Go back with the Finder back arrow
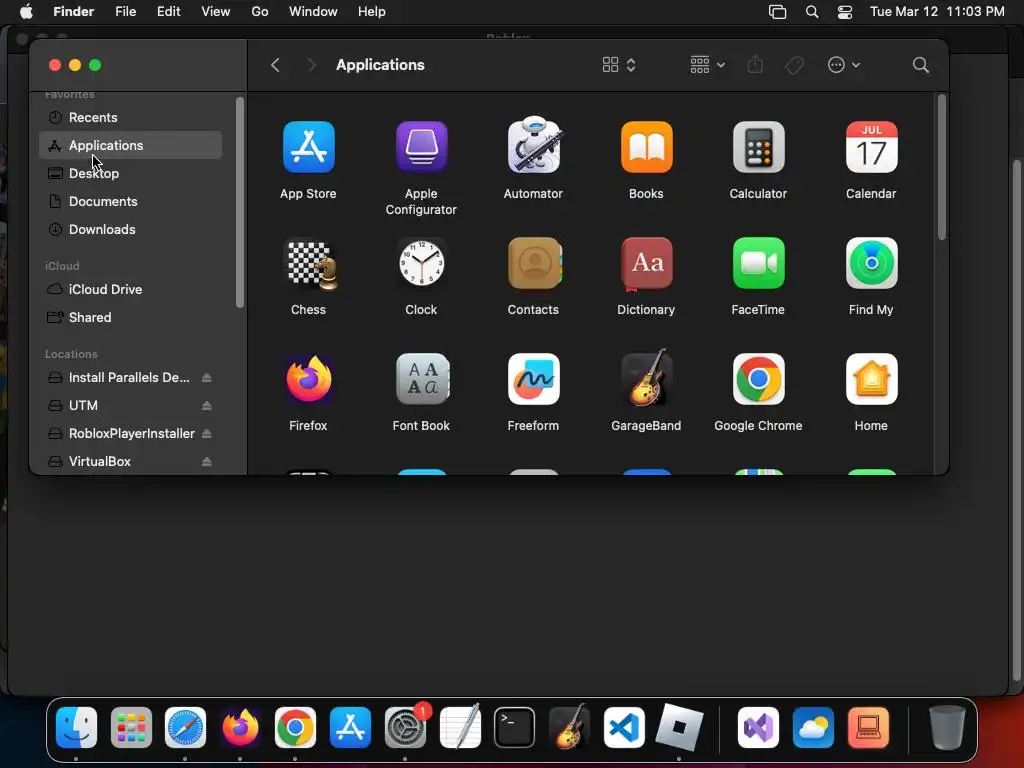 [x=275, y=65]
